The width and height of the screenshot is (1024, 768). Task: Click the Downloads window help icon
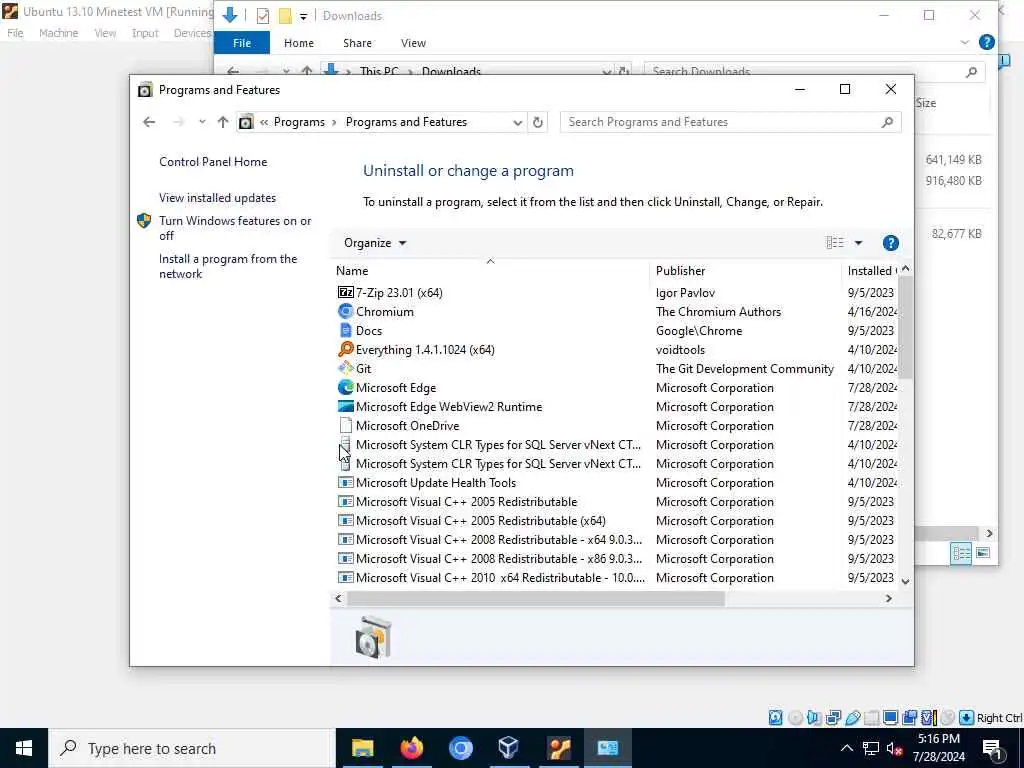pos(986,42)
